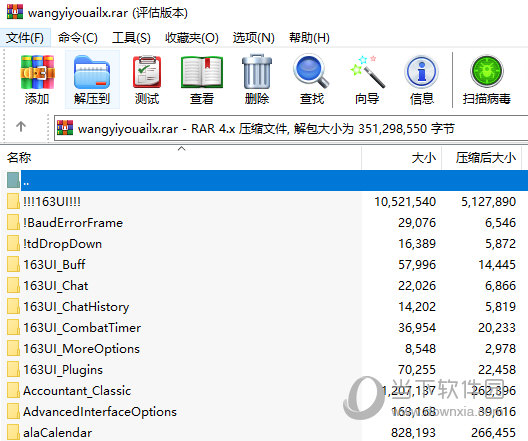
Task: Click size value 828,193
Action: click(414, 433)
